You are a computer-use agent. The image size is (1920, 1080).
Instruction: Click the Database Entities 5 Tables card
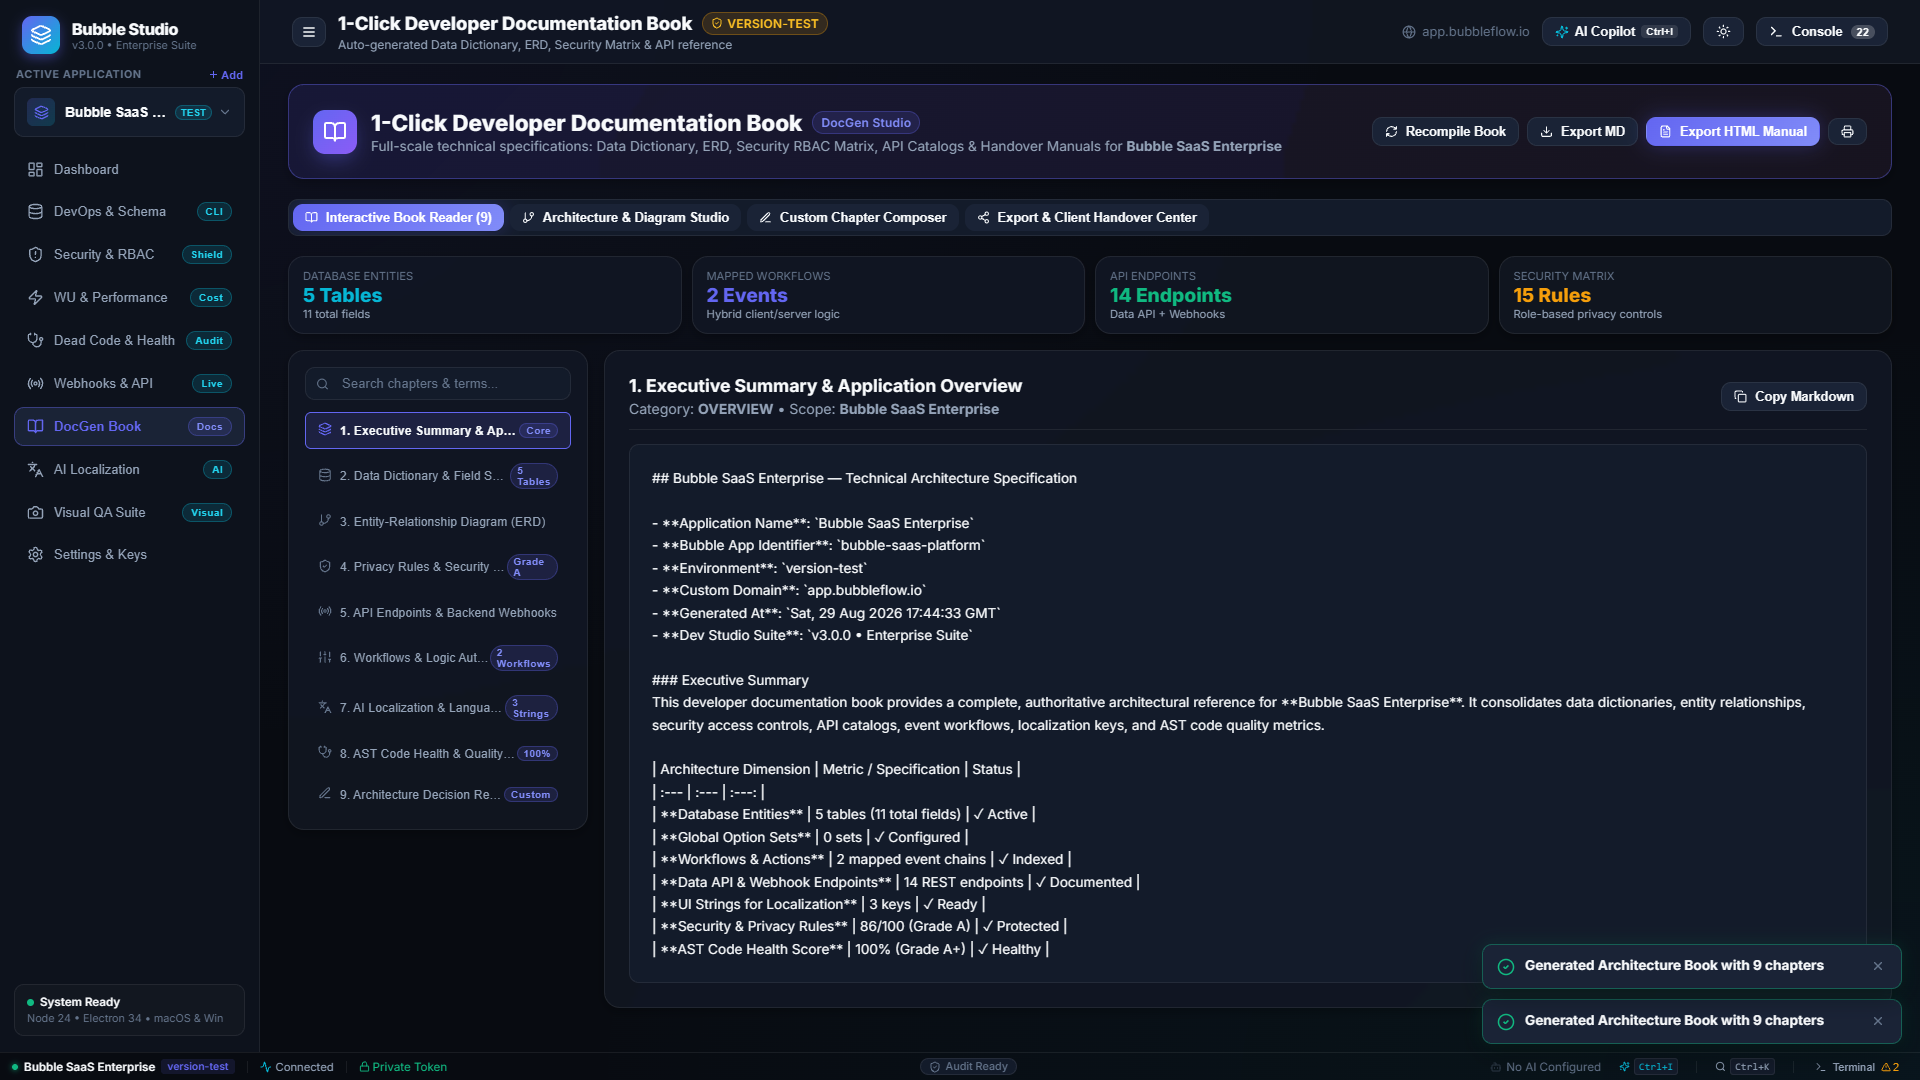coord(485,295)
